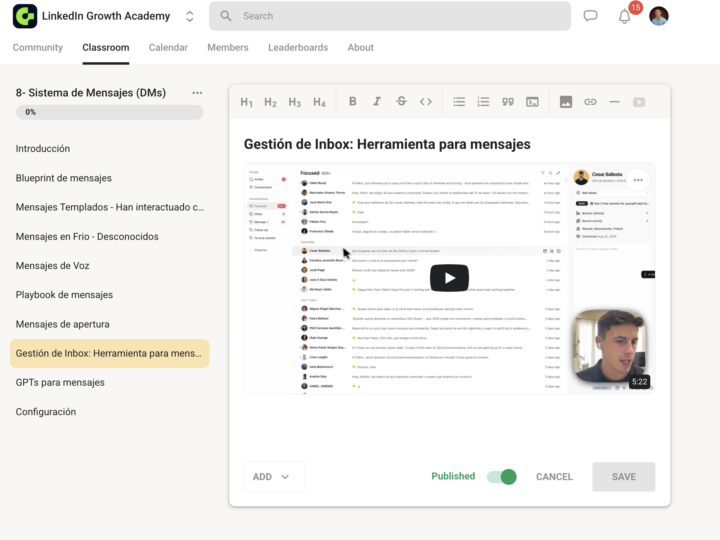Toggle the Published switch
The height and width of the screenshot is (540, 720).
click(x=501, y=477)
